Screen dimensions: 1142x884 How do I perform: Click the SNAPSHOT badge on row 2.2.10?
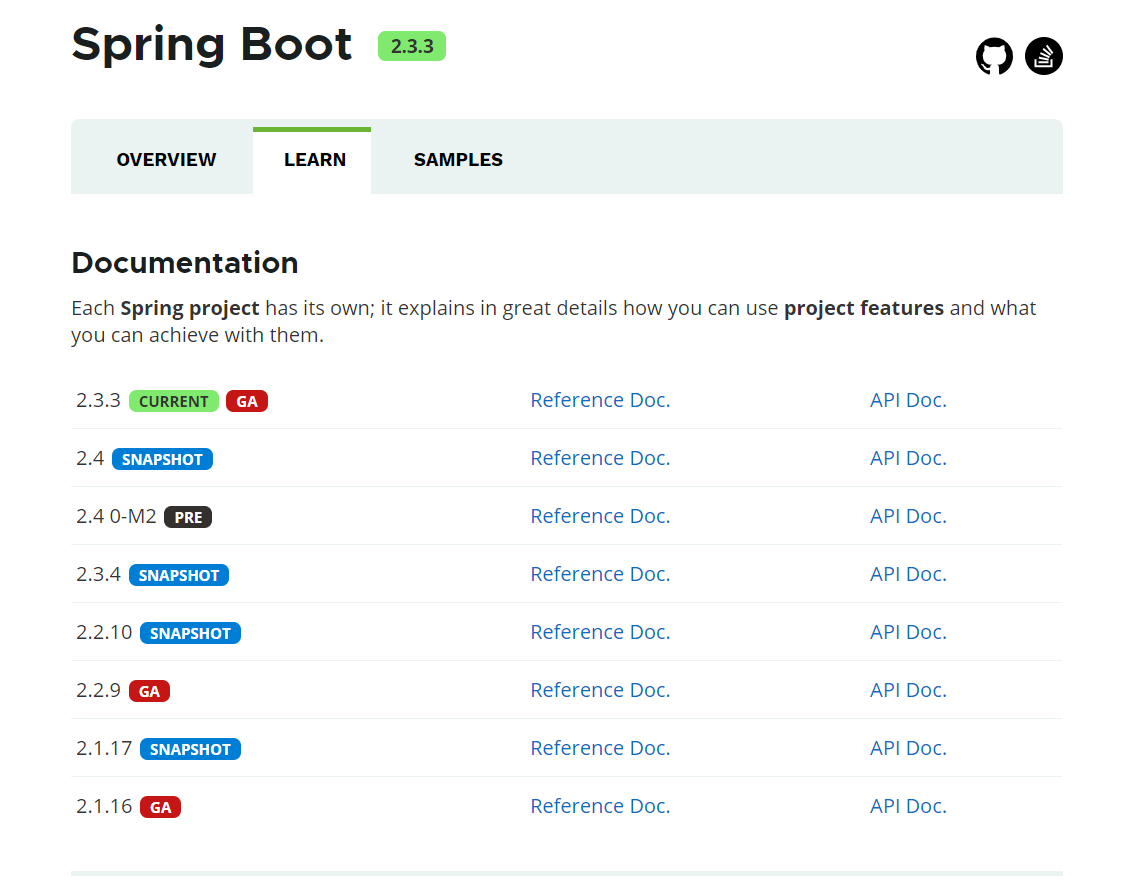[190, 634]
